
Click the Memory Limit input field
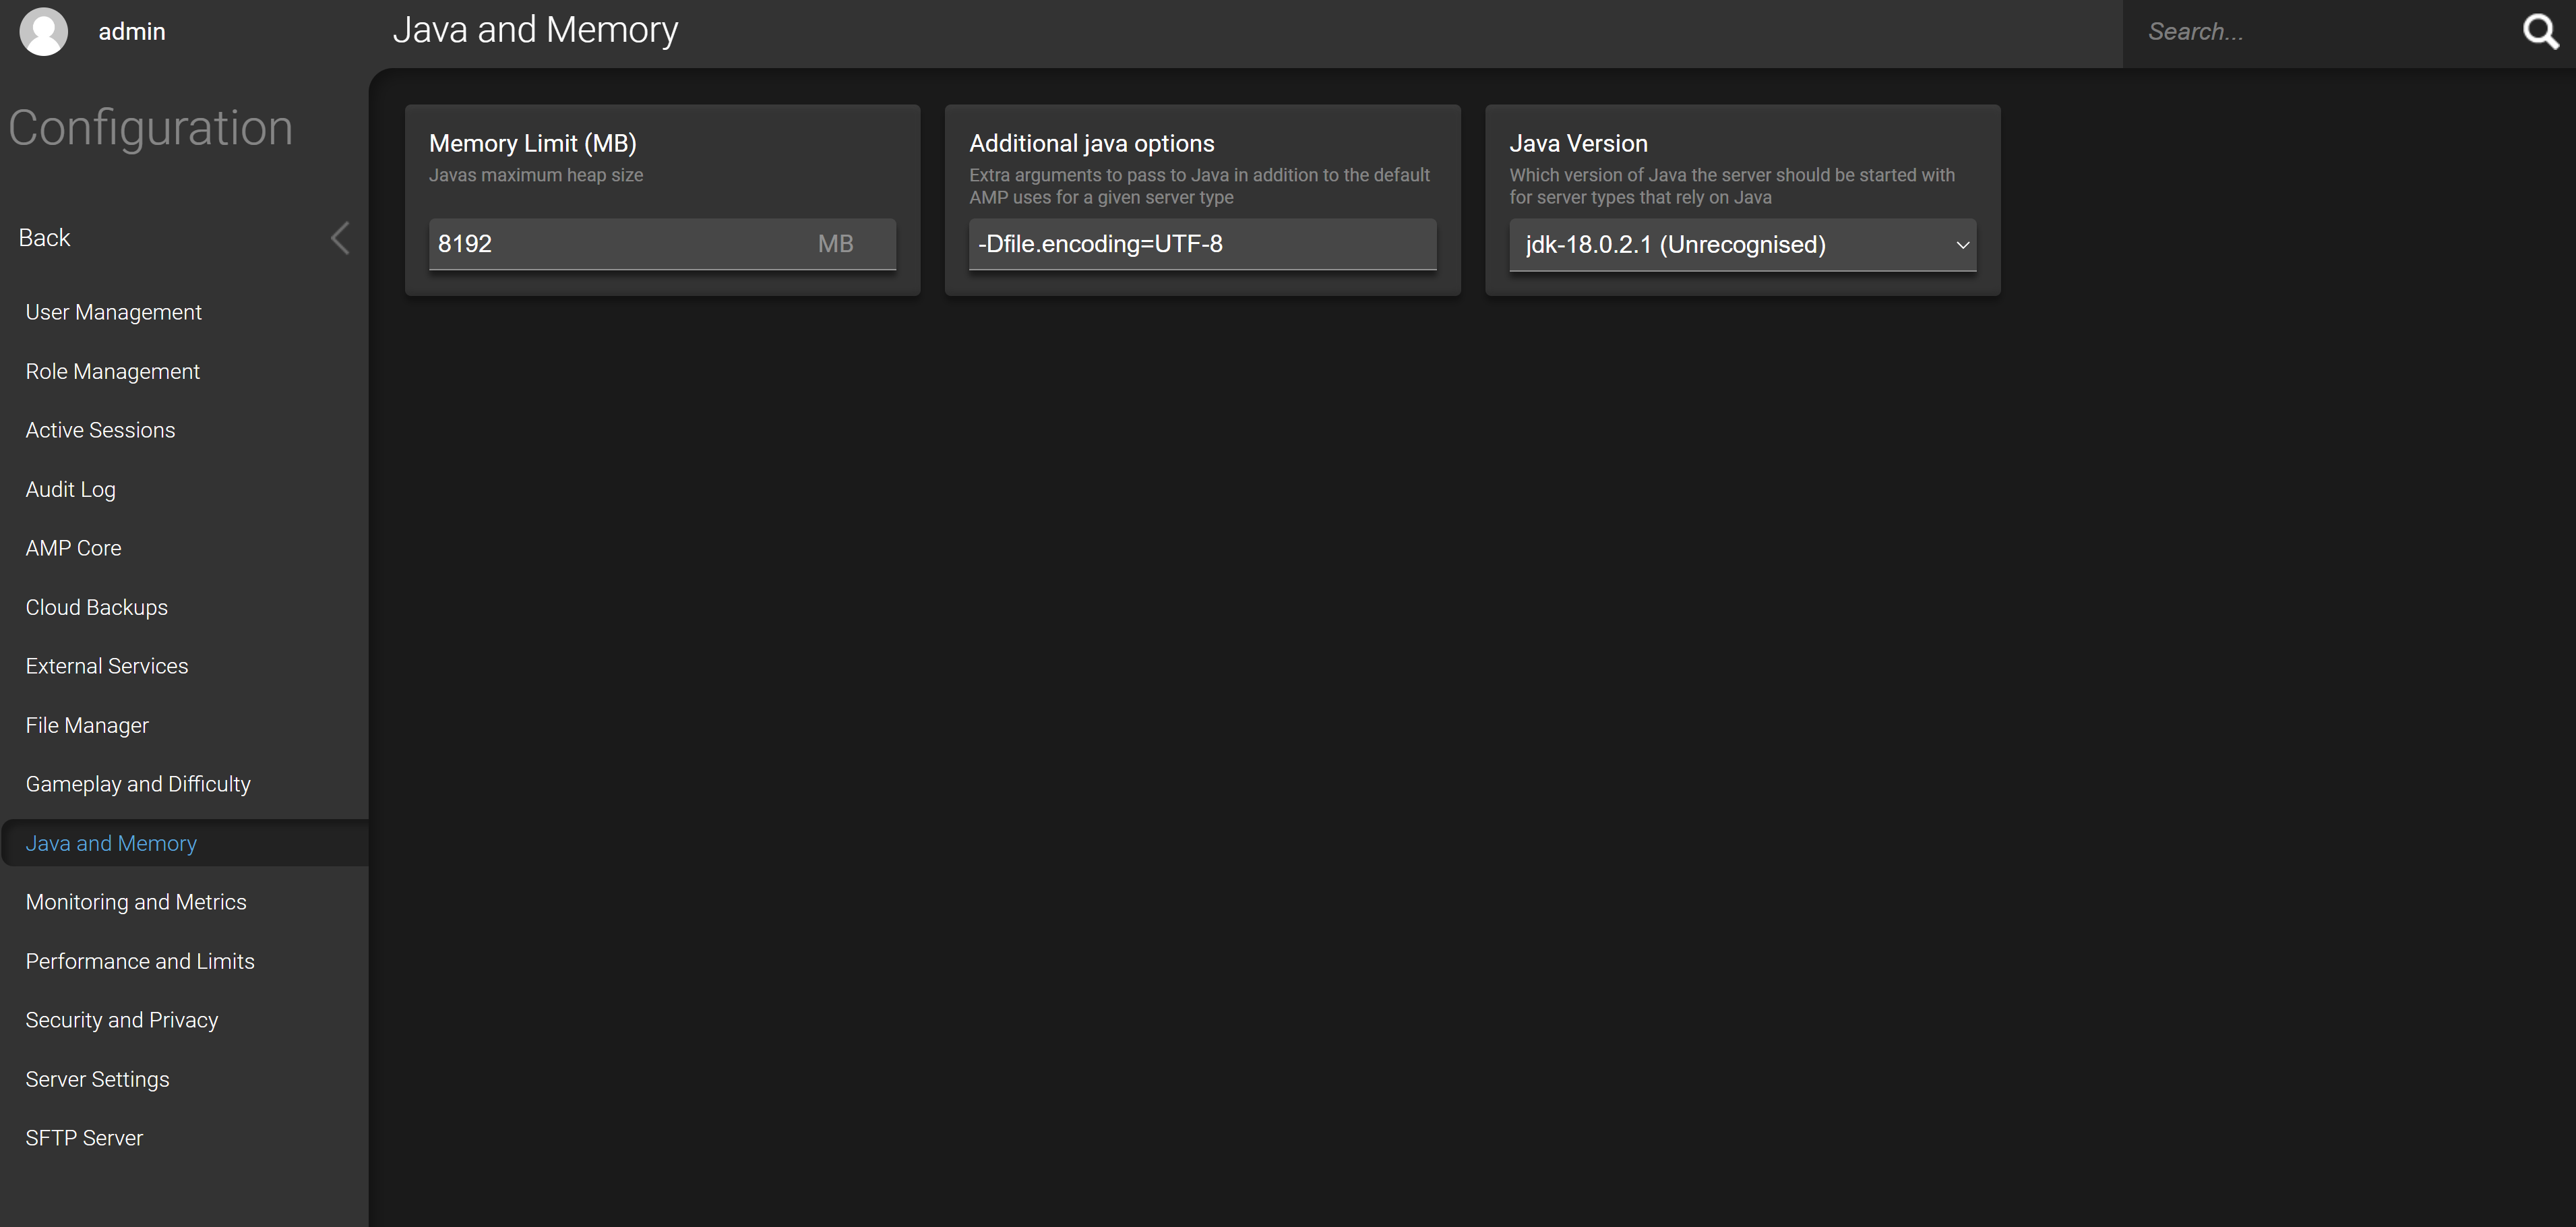coord(662,244)
